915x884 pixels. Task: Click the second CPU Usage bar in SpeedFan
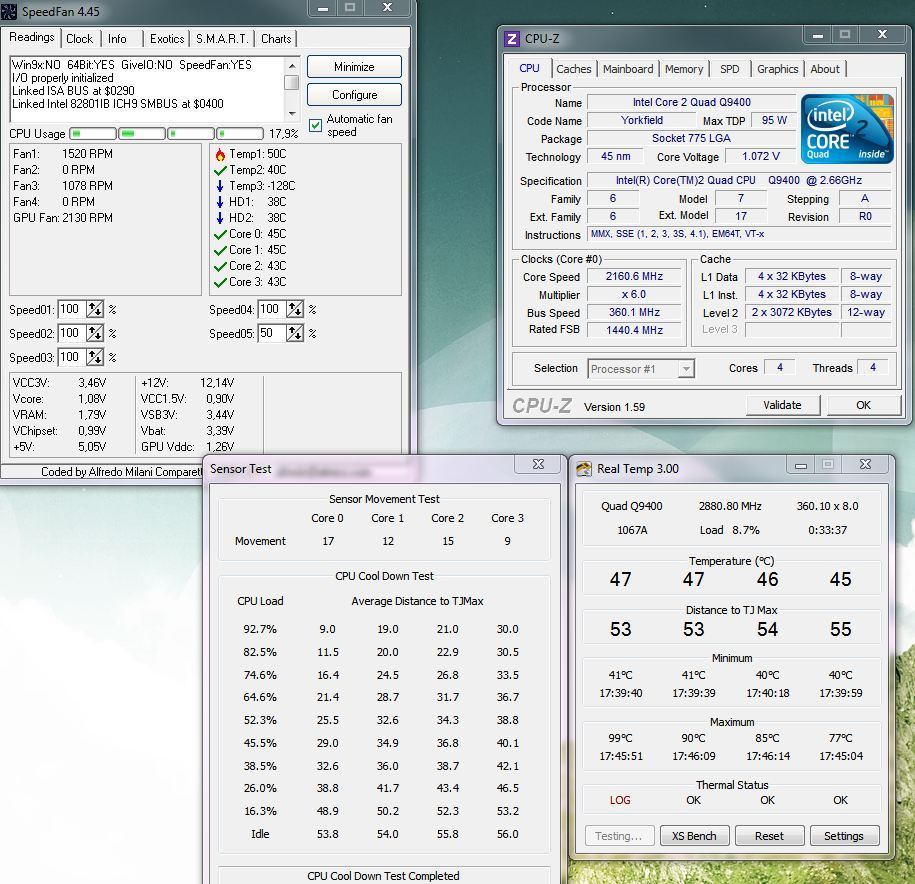pyautogui.click(x=142, y=134)
